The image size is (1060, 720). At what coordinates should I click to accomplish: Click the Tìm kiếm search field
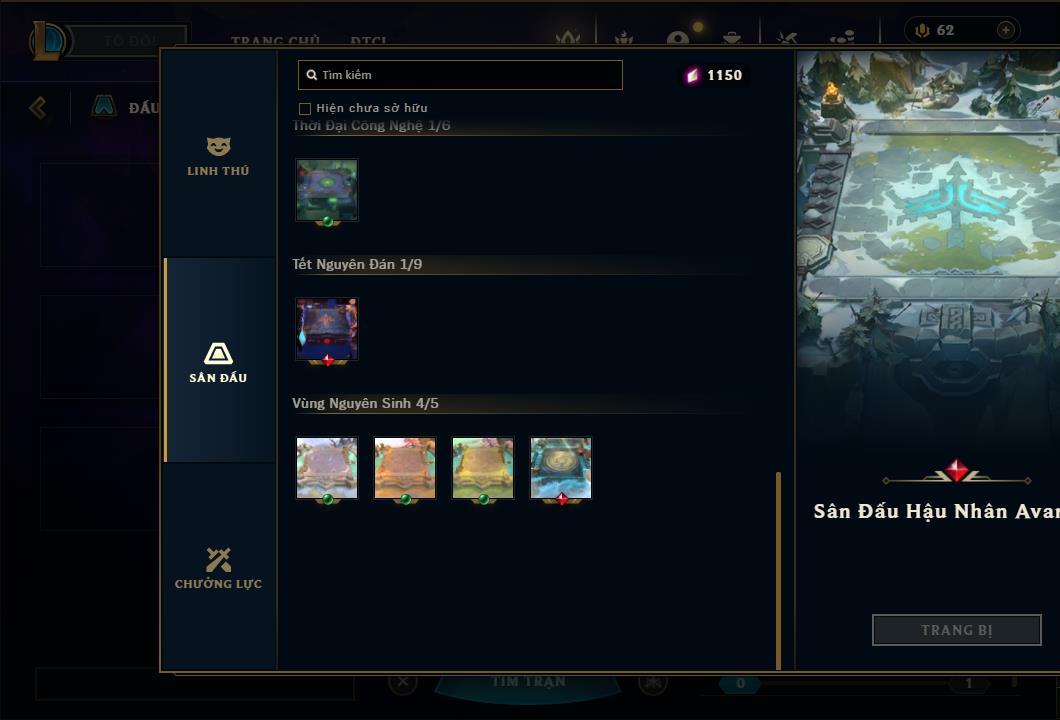coord(460,75)
